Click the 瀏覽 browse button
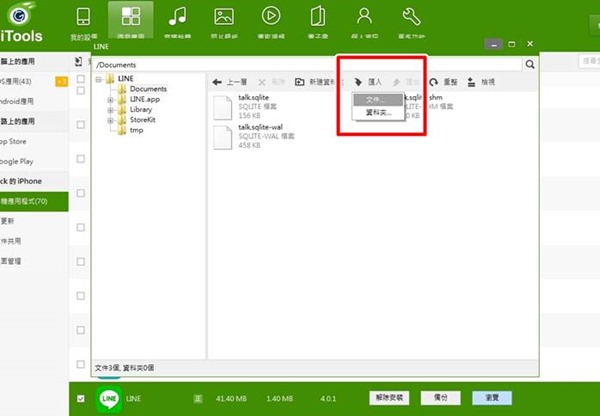 (x=492, y=398)
